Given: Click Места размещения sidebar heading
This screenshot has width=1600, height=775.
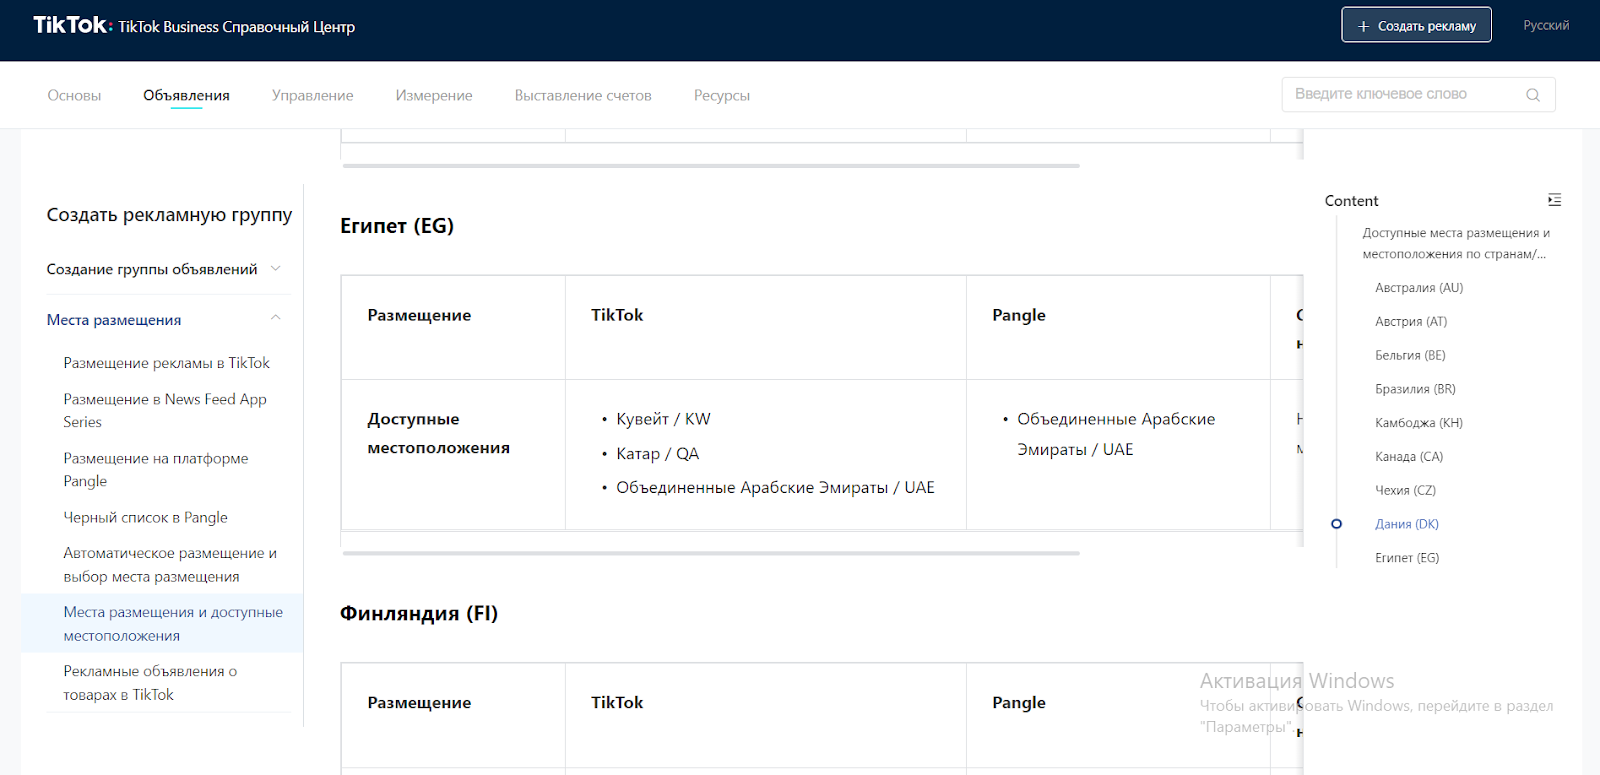Looking at the screenshot, I should click(x=114, y=320).
